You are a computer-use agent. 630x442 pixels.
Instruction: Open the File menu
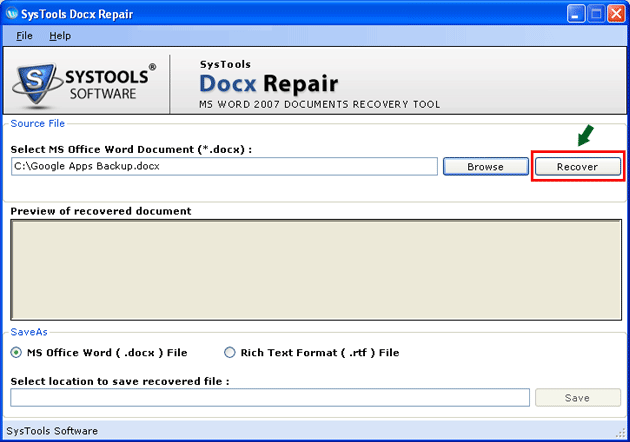[25, 36]
